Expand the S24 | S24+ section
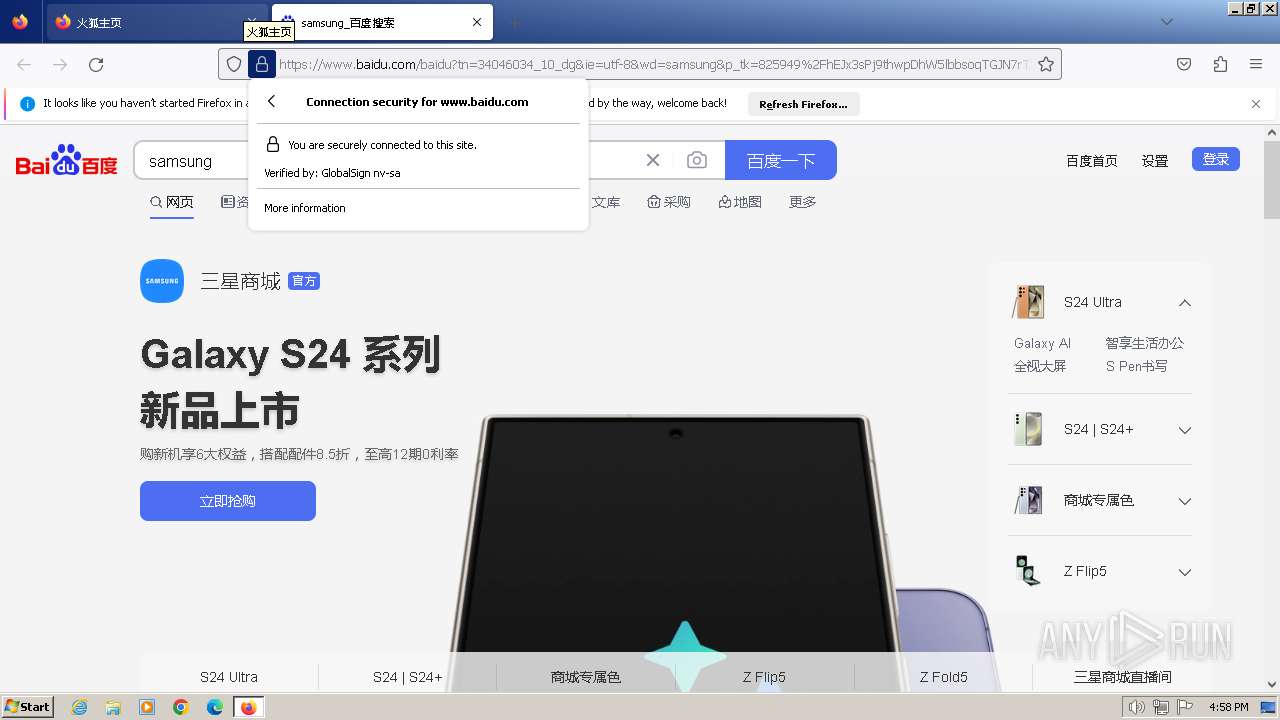This screenshot has height=720, width=1280. [1184, 430]
